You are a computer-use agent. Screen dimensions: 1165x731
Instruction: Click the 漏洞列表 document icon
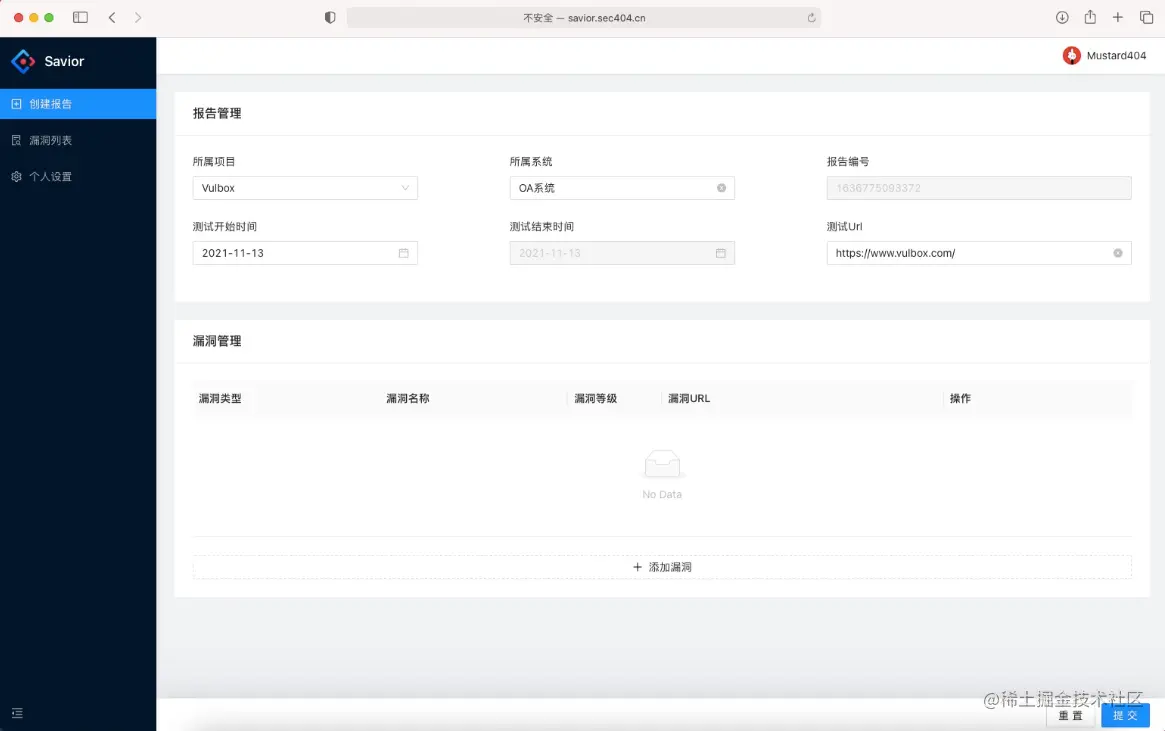point(16,140)
